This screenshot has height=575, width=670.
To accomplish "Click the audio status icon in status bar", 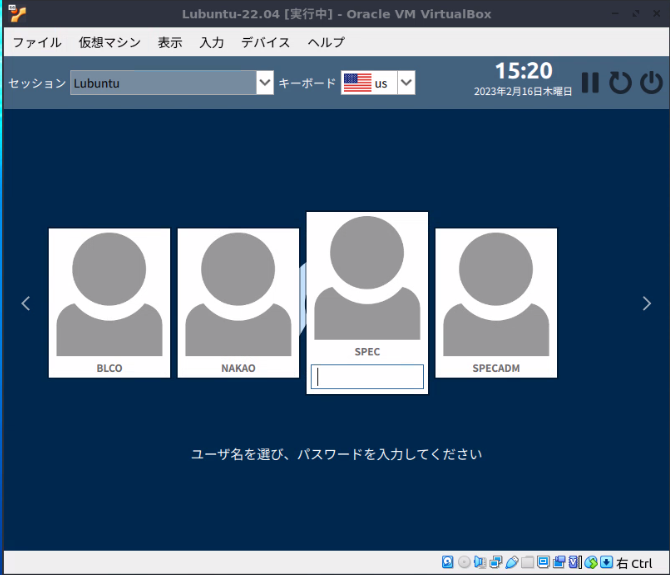I will pos(479,562).
